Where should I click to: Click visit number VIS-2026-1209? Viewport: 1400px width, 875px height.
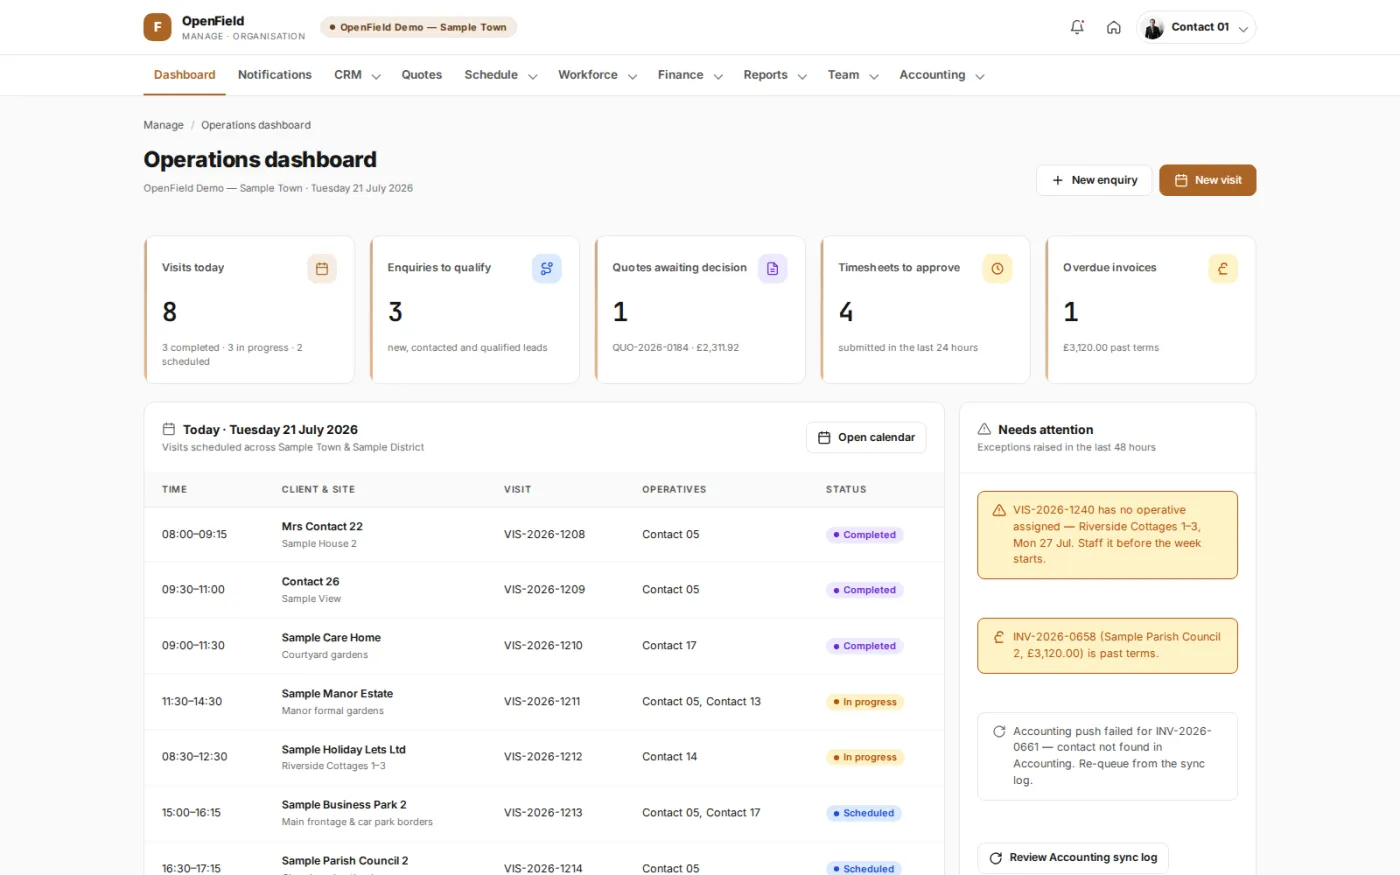(544, 589)
